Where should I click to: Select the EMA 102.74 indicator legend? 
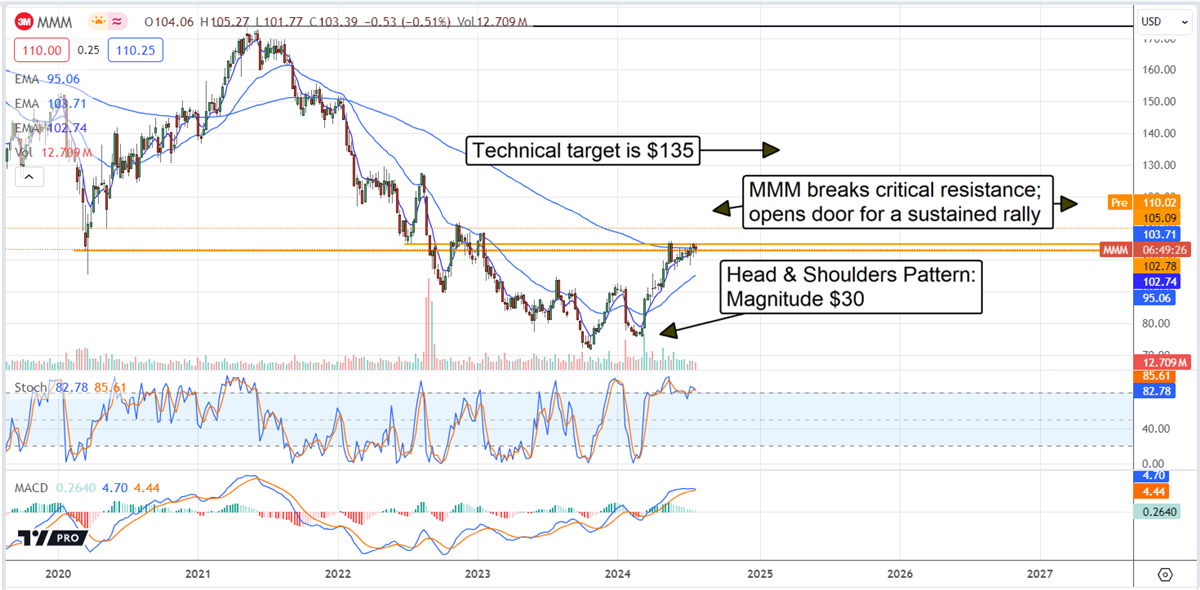50,128
